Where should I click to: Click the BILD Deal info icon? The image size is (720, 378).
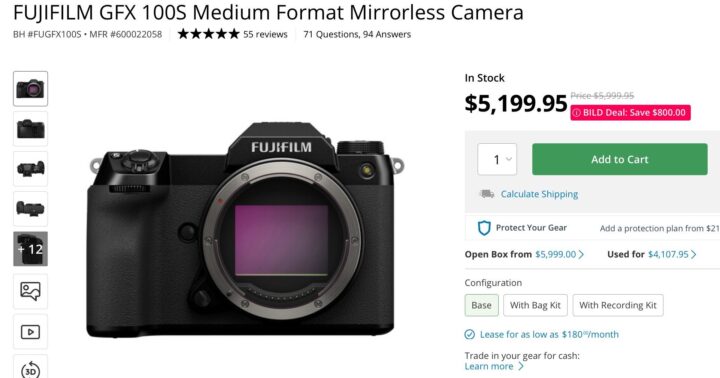tap(576, 113)
